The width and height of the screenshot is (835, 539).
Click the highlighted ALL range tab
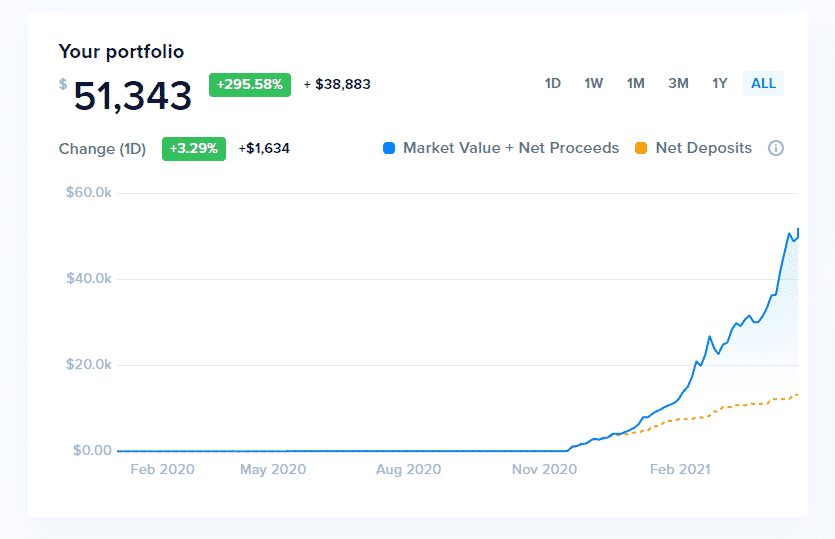pyautogui.click(x=763, y=83)
